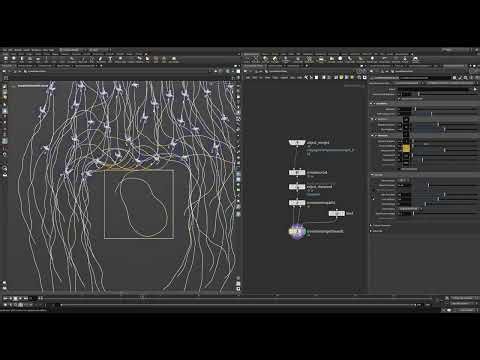Click the magnifier search icon in parameter header

coord(465,78)
